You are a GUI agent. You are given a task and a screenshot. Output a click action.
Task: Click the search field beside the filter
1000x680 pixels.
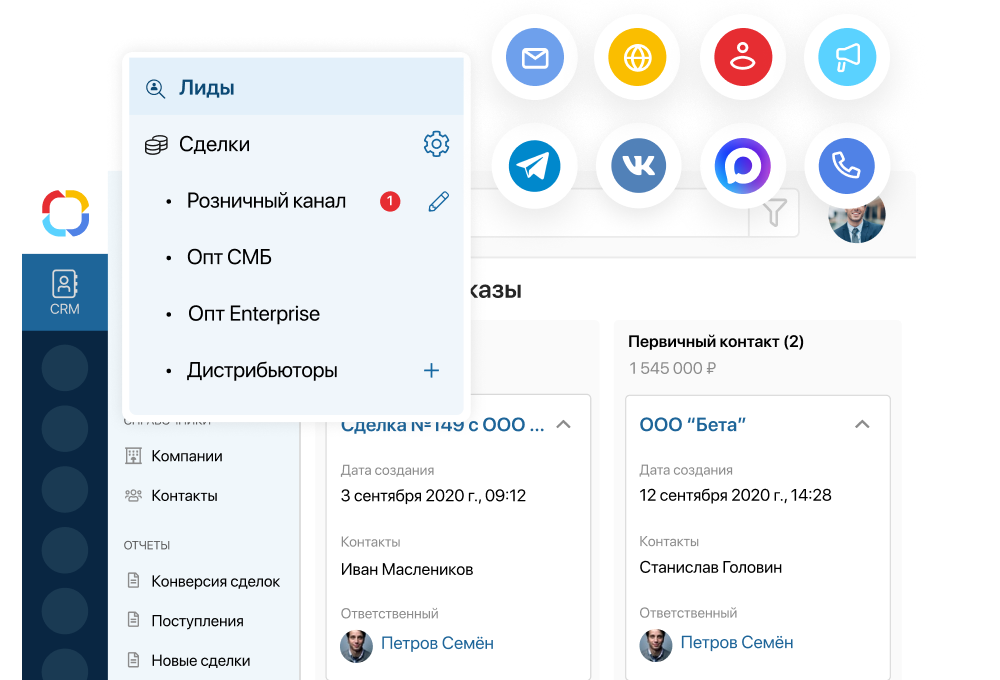(609, 213)
